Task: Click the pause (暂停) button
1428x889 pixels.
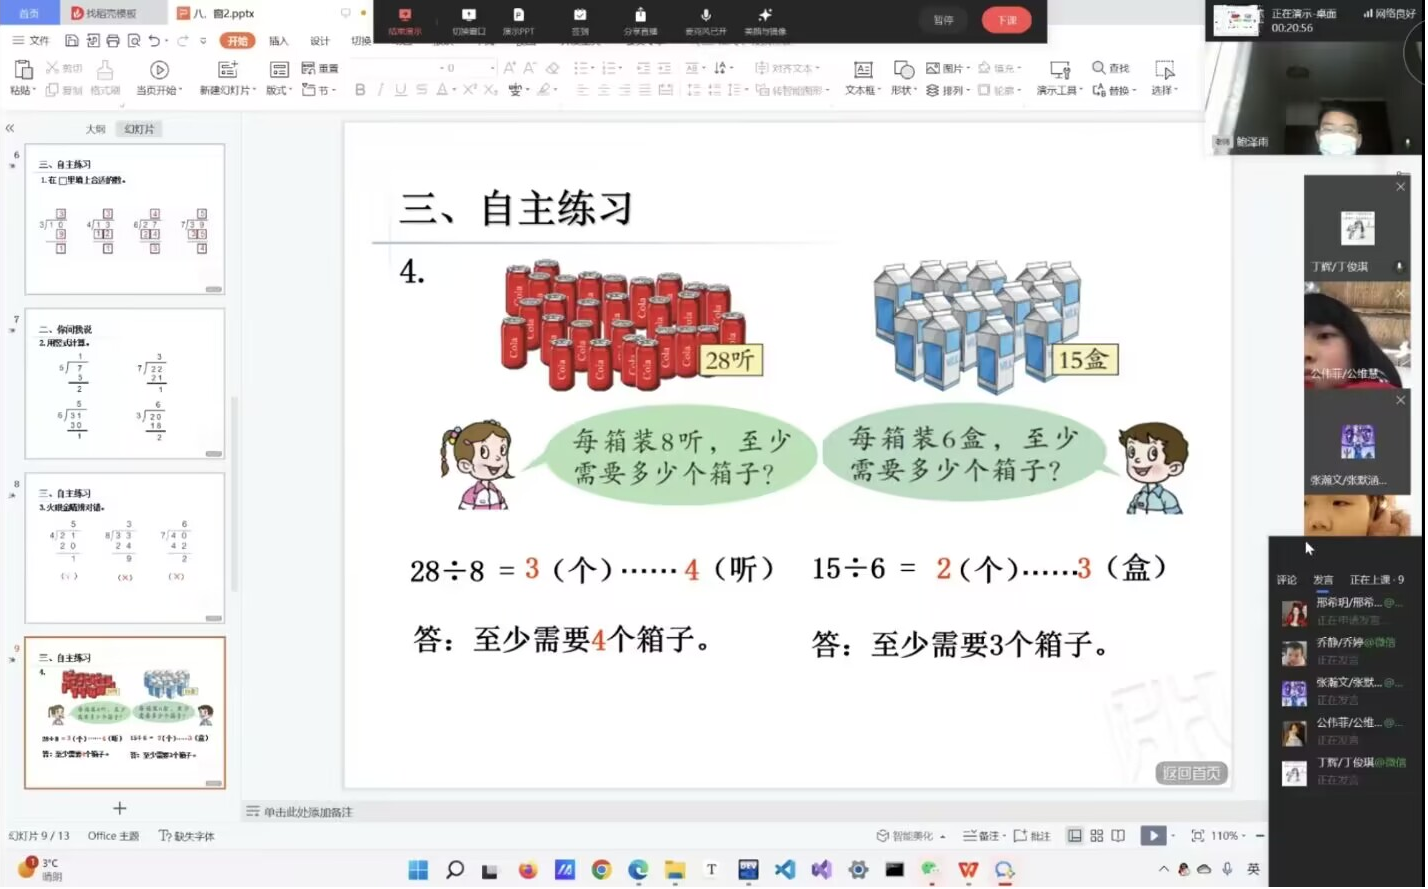Action: [x=943, y=20]
